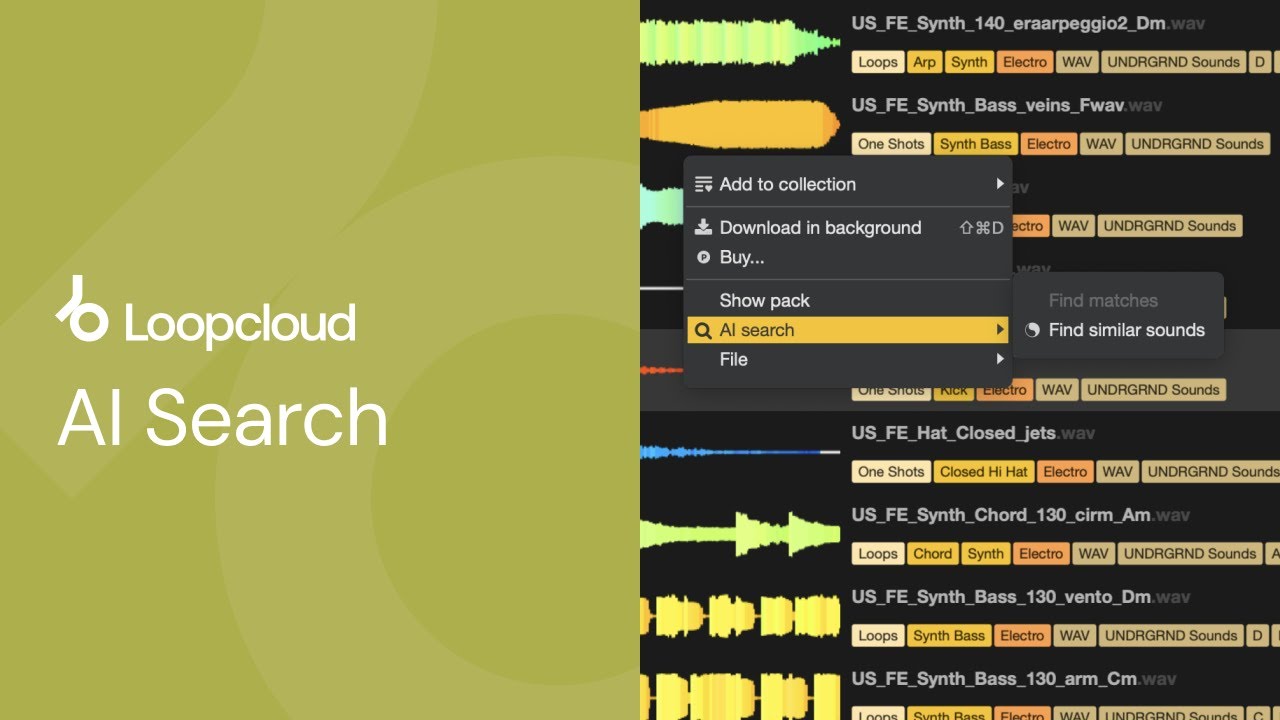Click the US_FE_Synth_Chord_130_cirm_Am.wav file name
The image size is (1280, 720).
point(1021,515)
